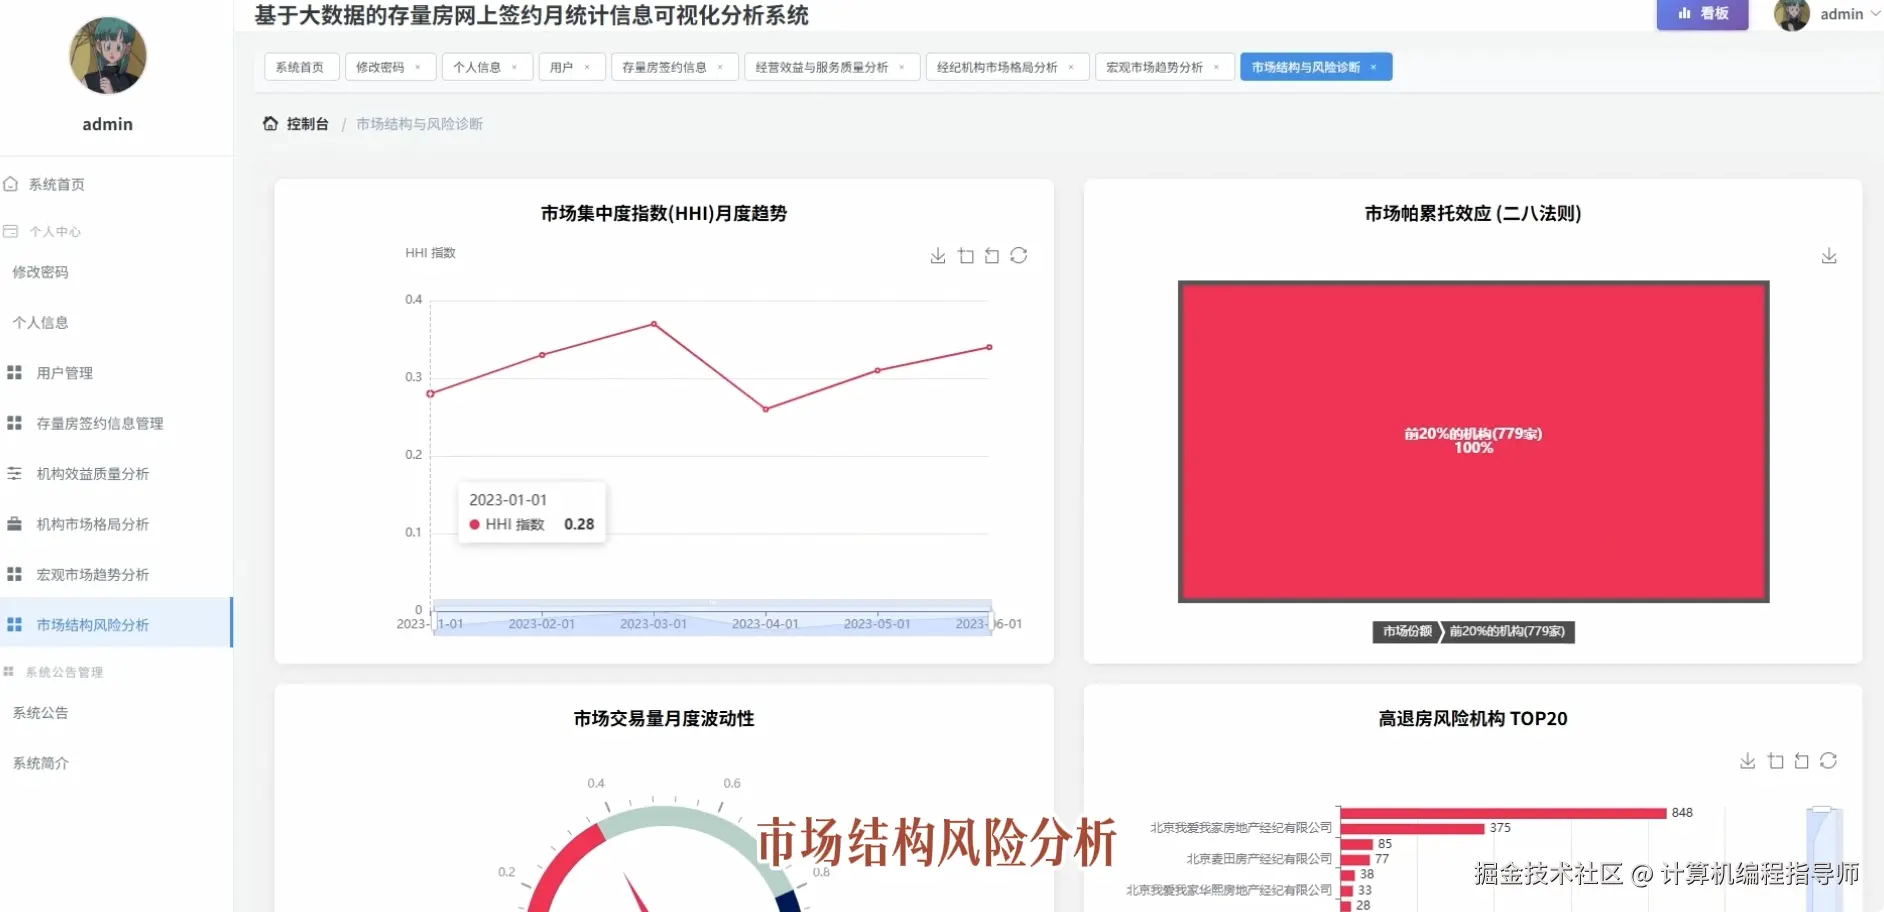Open 控制台 from the breadcrumb
Viewport: 1884px width, 912px height.
click(x=305, y=123)
